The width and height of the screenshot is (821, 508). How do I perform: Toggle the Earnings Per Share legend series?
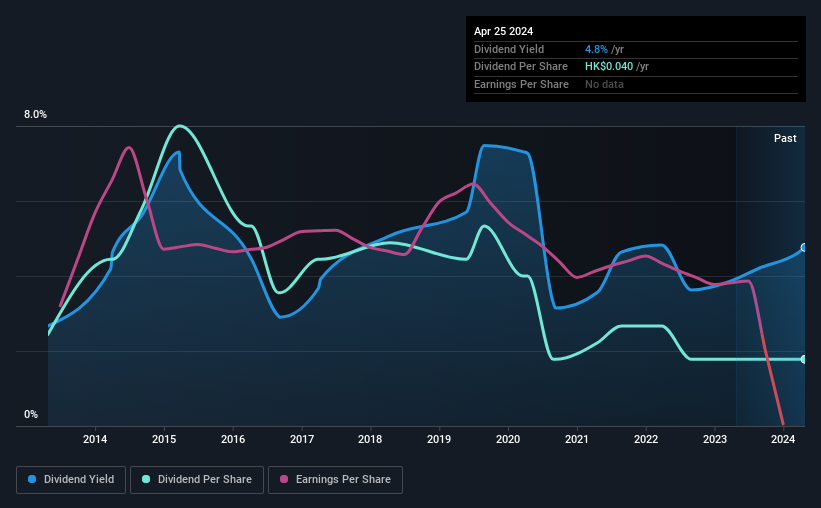(x=335, y=480)
